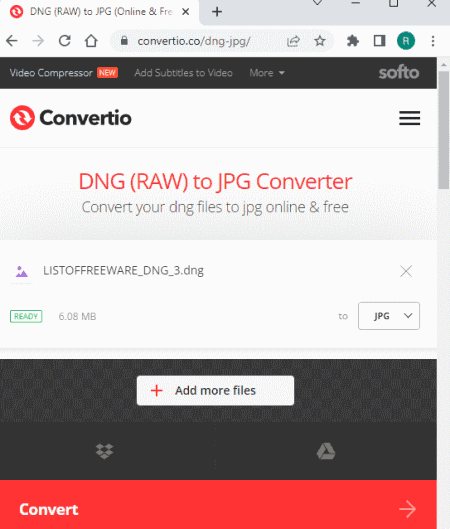This screenshot has width=450, height=529.
Task: Close the DNG to JPG tab
Action: point(185,12)
